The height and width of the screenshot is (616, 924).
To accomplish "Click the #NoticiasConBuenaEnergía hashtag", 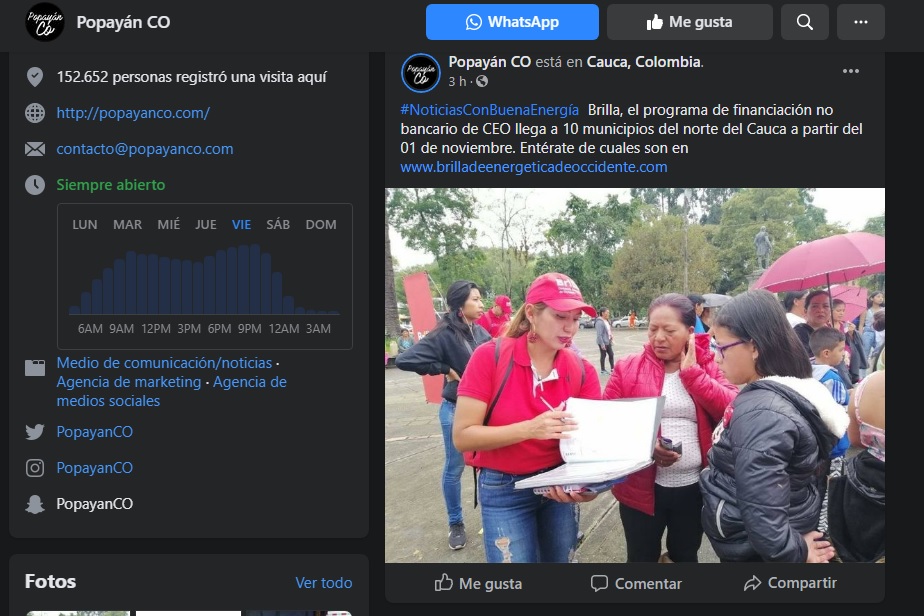I will [490, 110].
